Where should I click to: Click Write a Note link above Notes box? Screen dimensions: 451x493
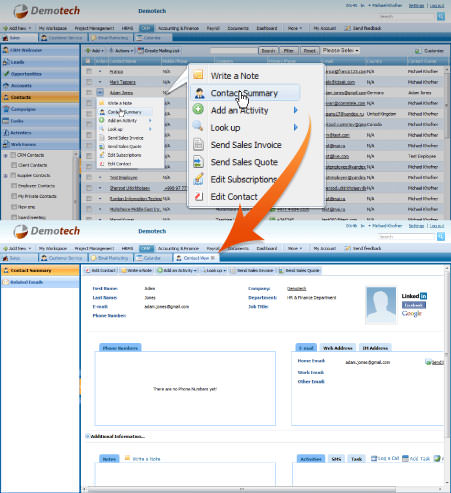(x=146, y=459)
